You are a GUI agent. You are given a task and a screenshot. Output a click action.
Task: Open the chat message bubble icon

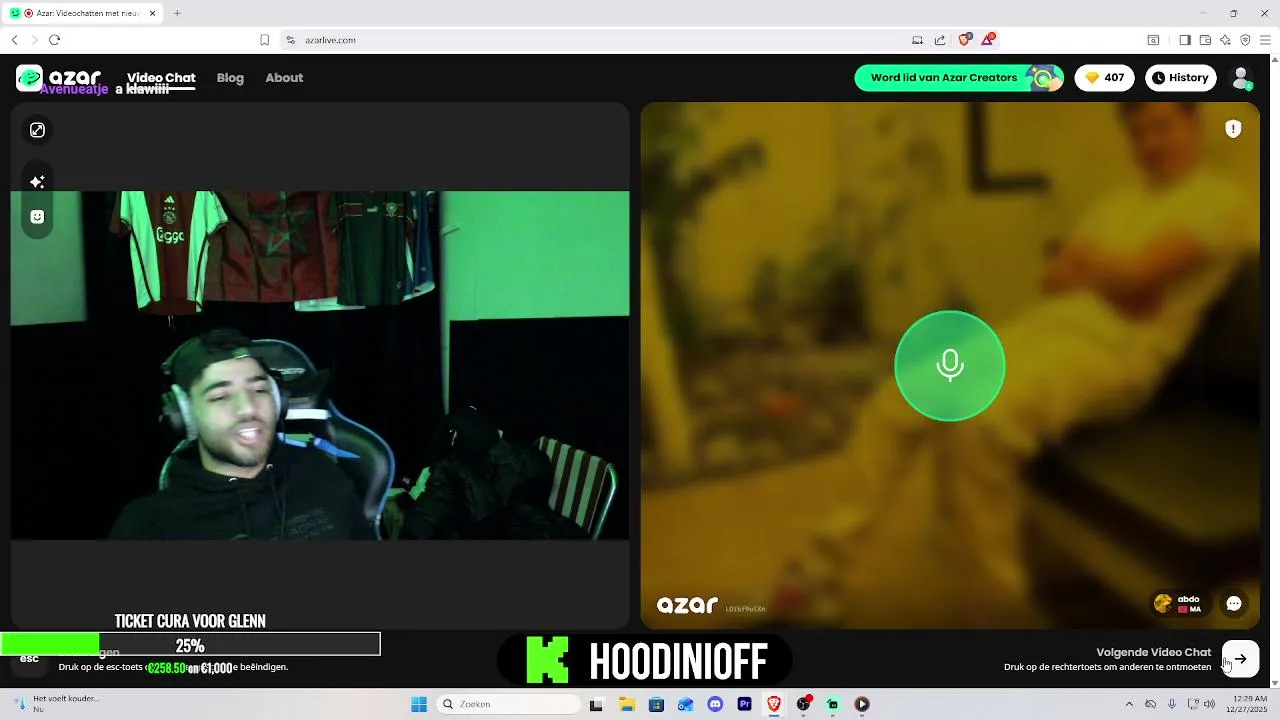point(1234,603)
